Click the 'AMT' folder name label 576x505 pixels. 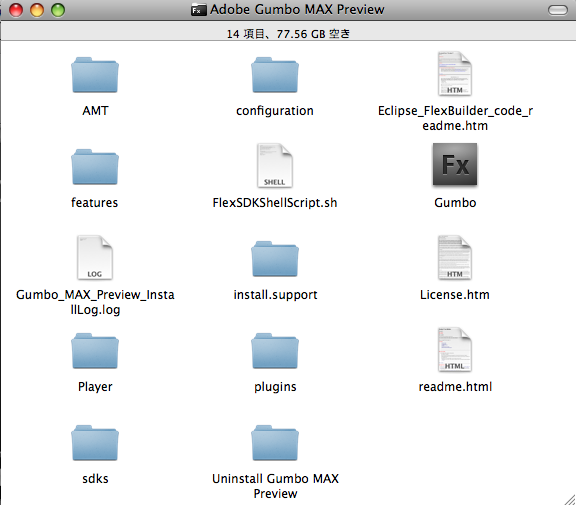tap(95, 111)
